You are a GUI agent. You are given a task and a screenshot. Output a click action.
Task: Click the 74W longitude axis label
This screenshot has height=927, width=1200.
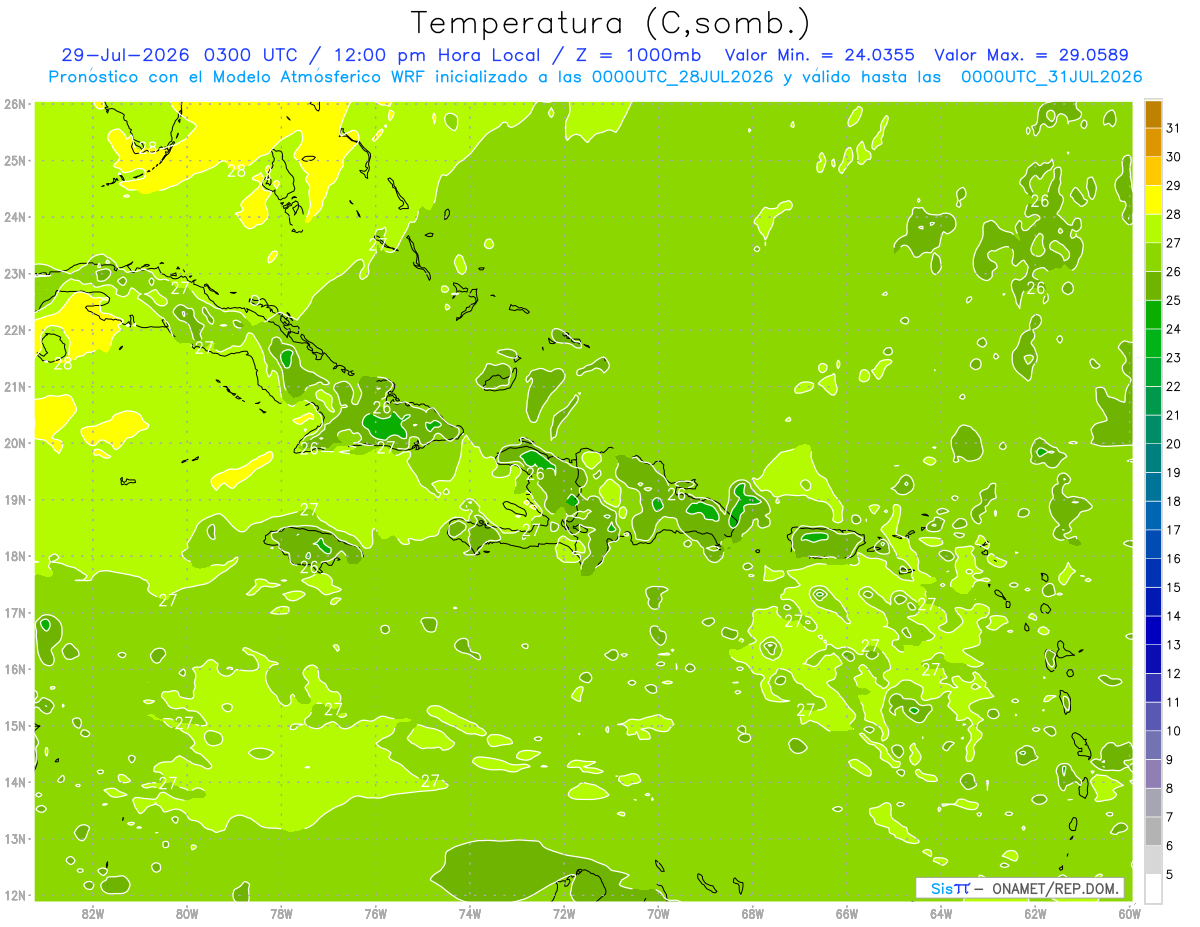pyautogui.click(x=470, y=913)
